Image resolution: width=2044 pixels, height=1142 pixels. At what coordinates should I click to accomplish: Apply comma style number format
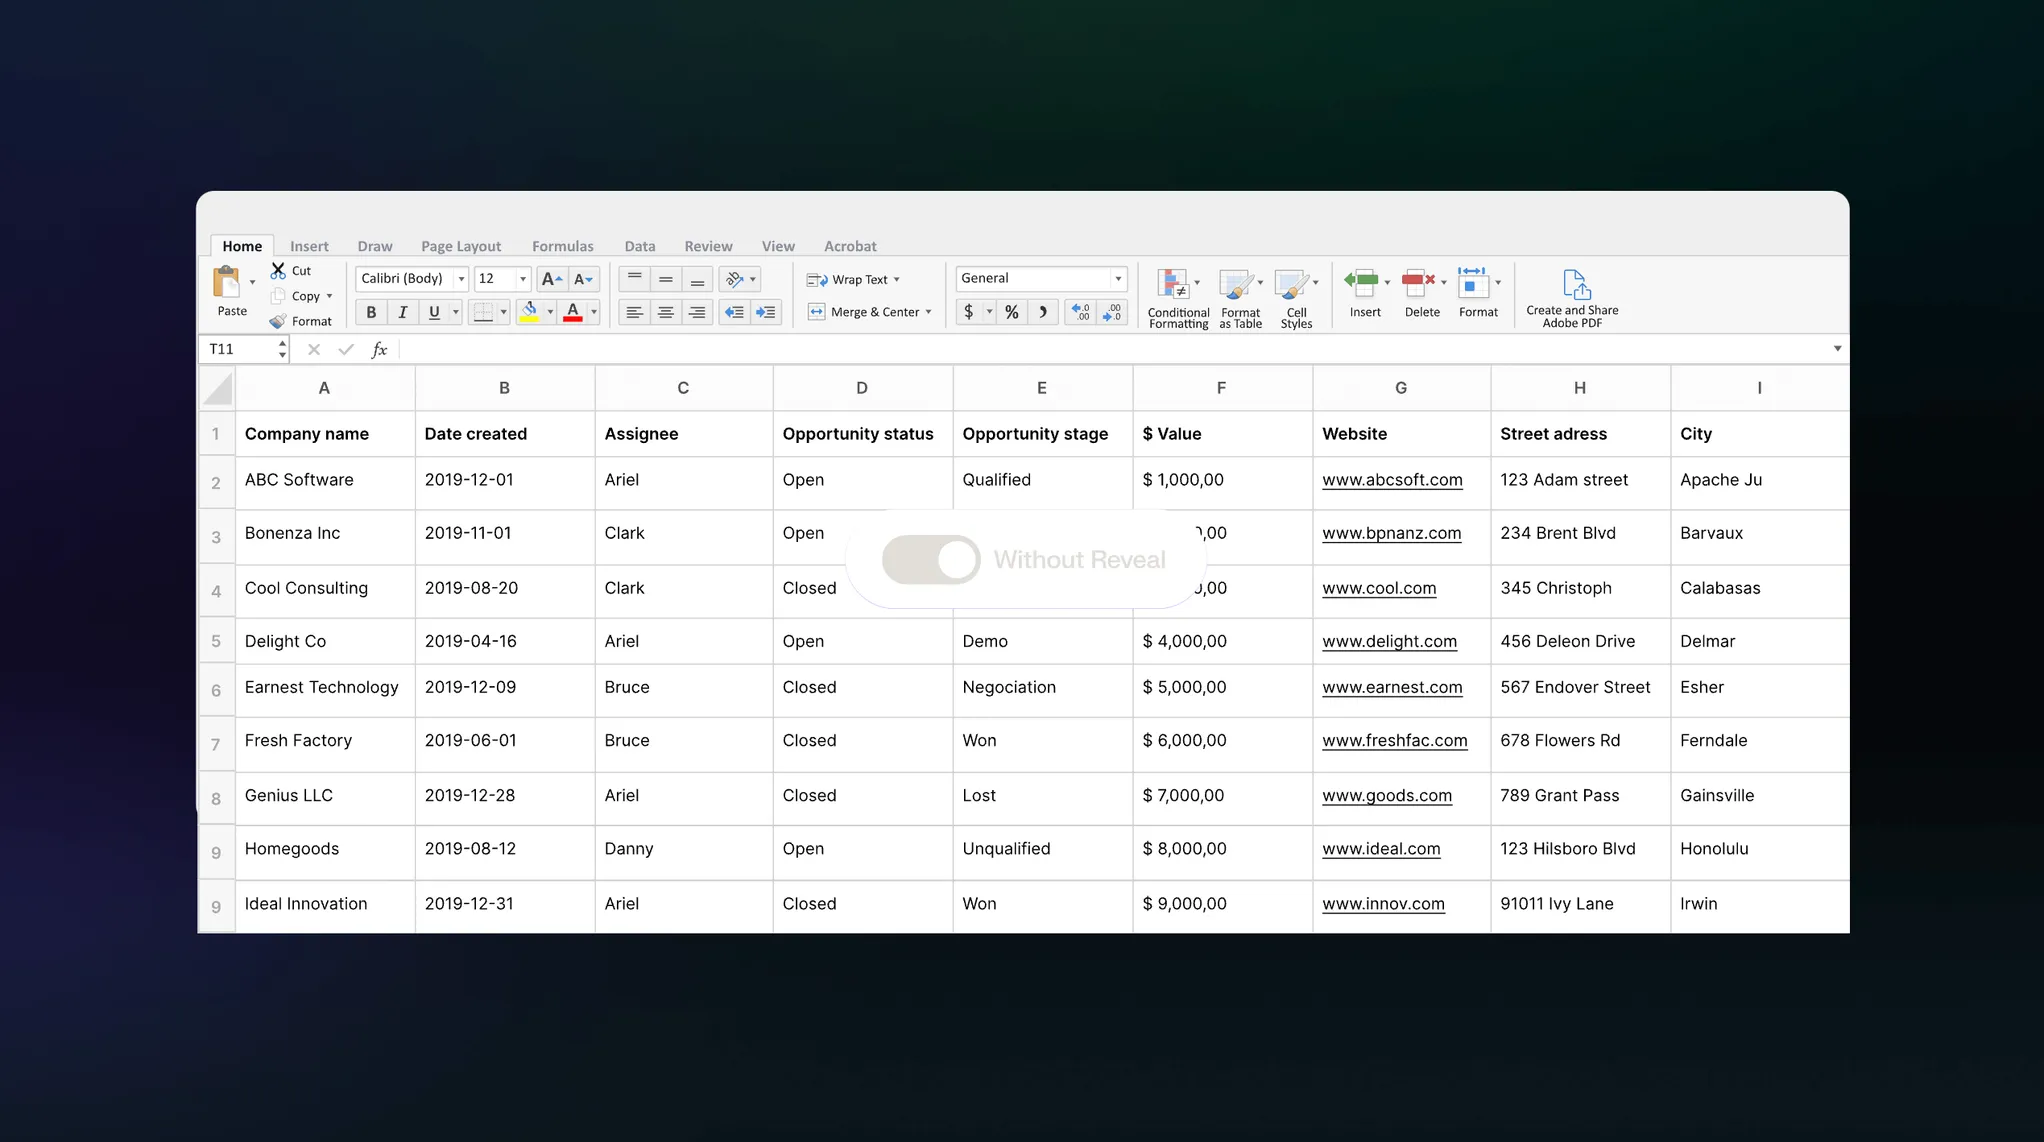pyautogui.click(x=1043, y=312)
